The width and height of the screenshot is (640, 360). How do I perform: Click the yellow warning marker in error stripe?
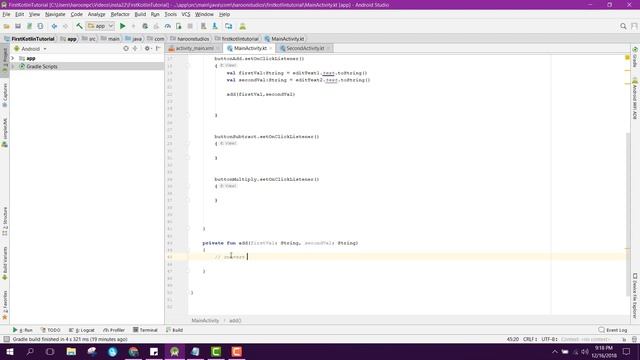627,58
